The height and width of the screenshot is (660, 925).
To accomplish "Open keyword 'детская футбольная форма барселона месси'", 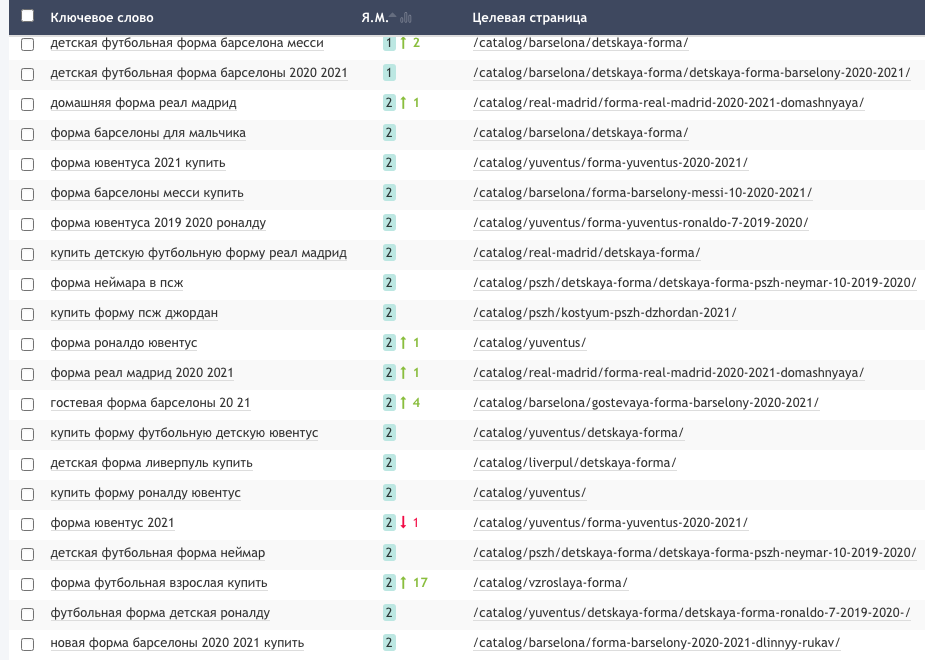I will tap(187, 43).
